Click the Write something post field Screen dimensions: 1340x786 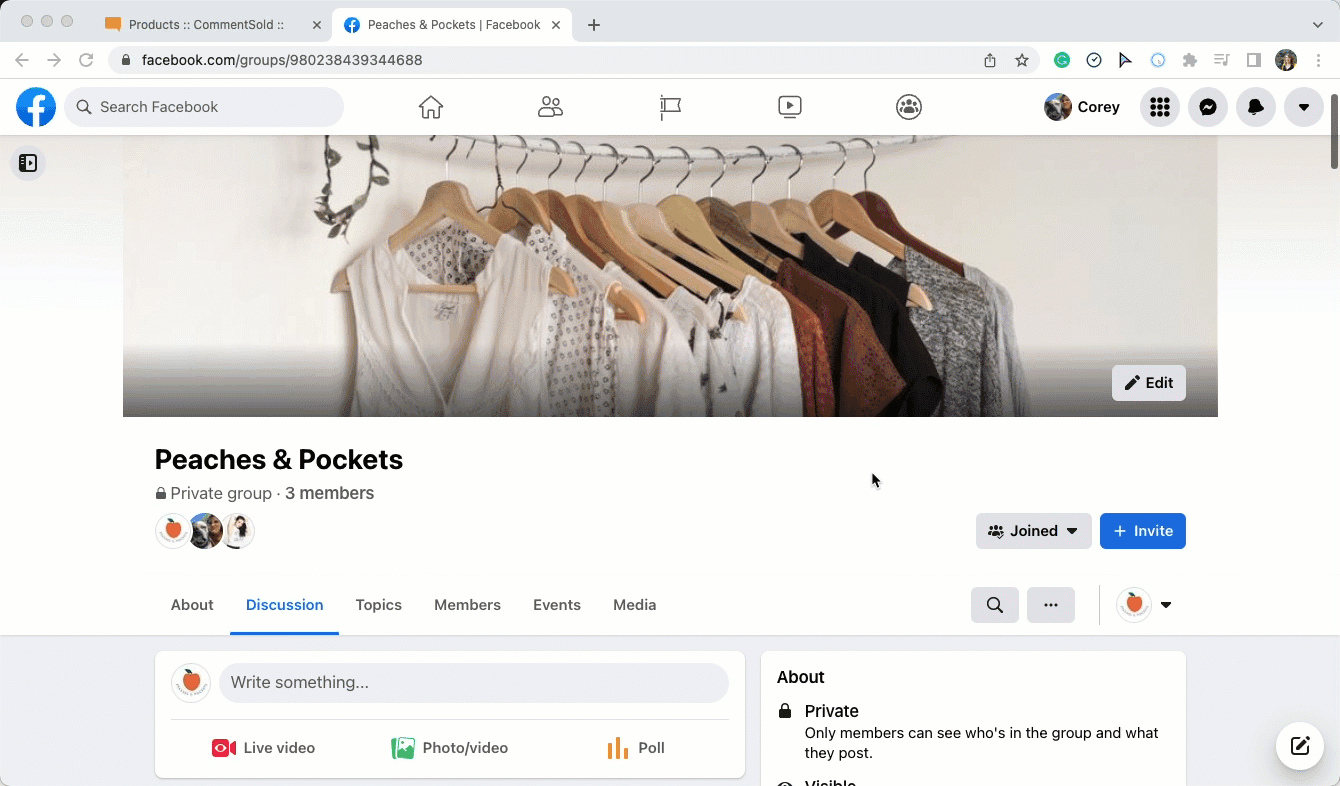[473, 683]
